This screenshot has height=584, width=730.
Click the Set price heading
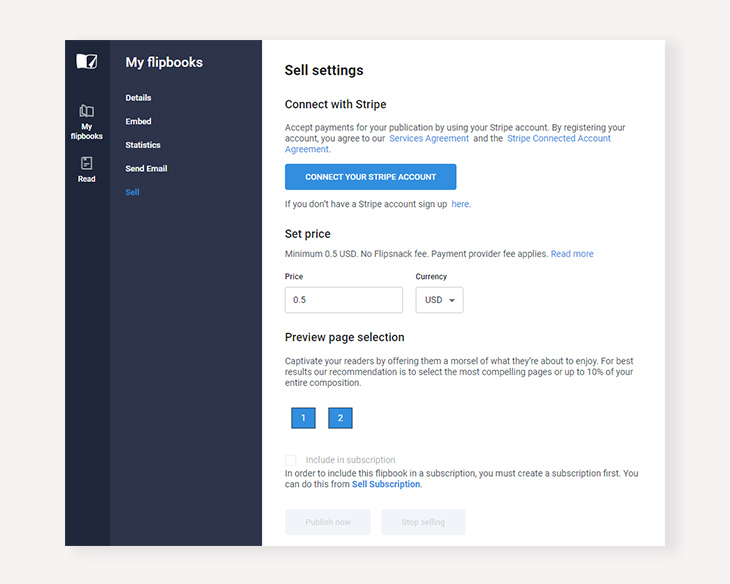[308, 234]
